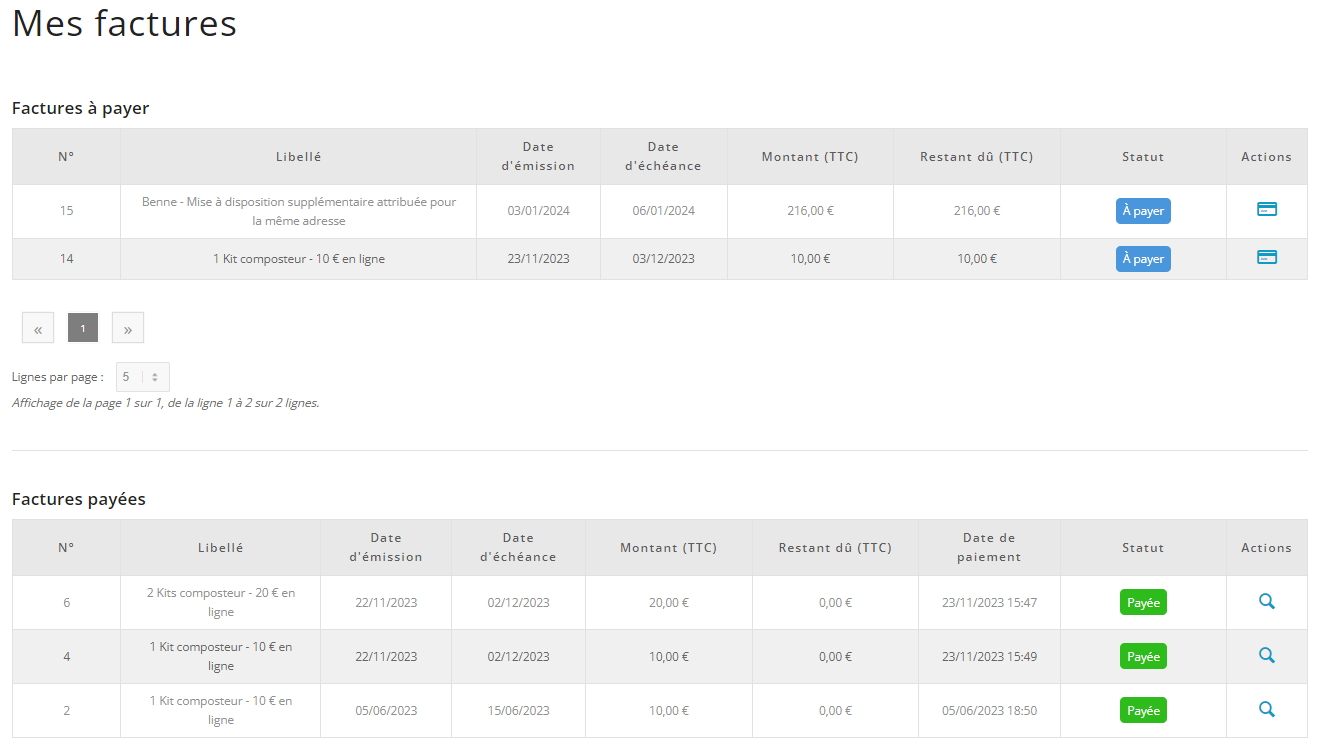1320x747 pixels.
Task: Open the Lignes par page dropdown
Action: [x=142, y=377]
